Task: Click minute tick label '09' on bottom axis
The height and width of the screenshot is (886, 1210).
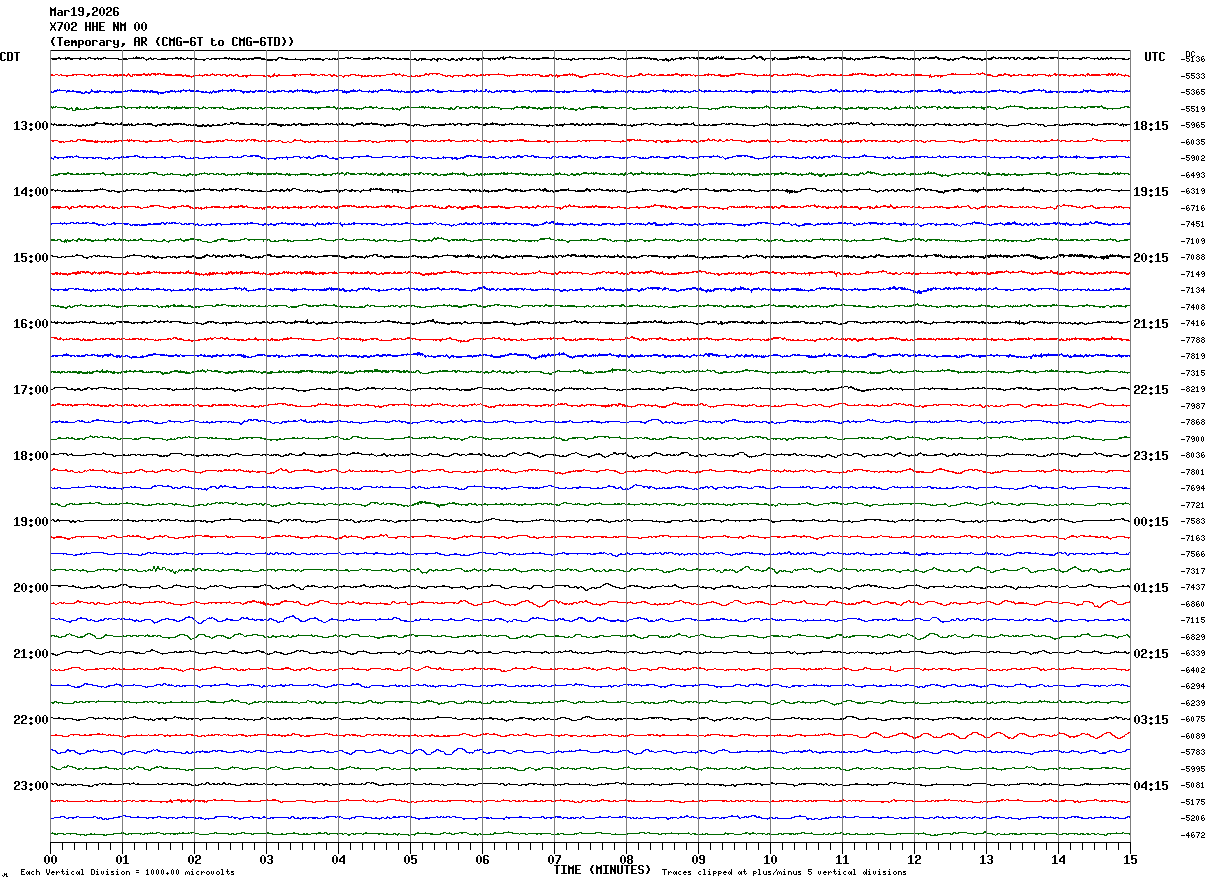Action: click(x=698, y=859)
